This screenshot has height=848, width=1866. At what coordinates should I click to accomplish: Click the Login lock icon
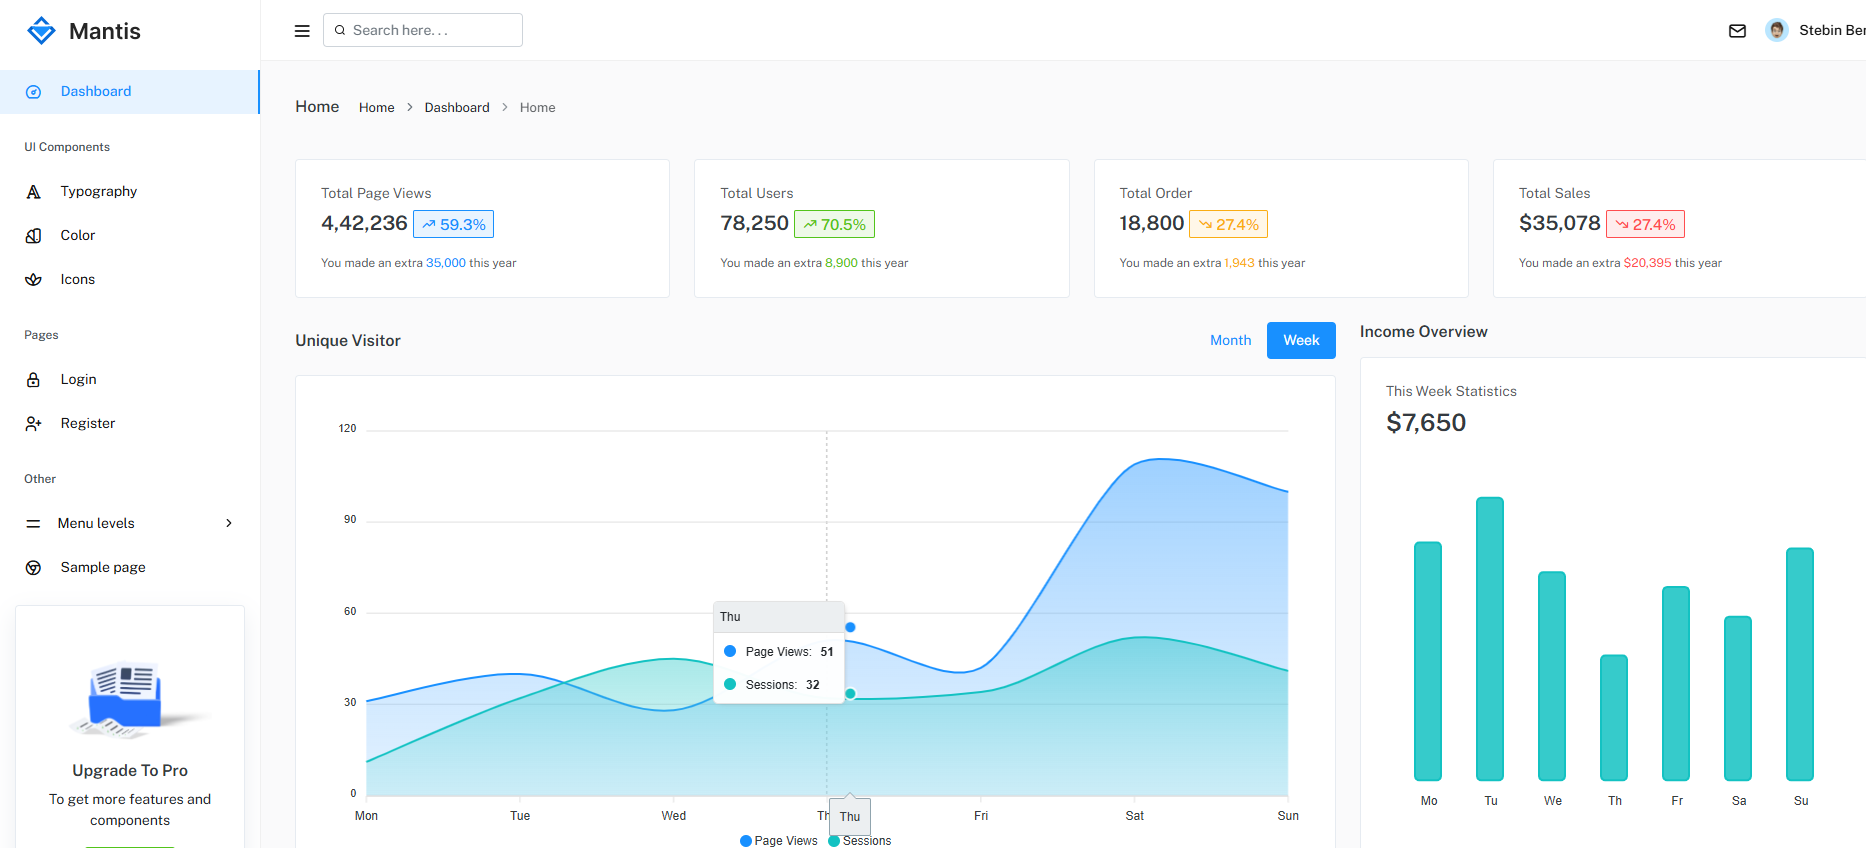(x=34, y=380)
